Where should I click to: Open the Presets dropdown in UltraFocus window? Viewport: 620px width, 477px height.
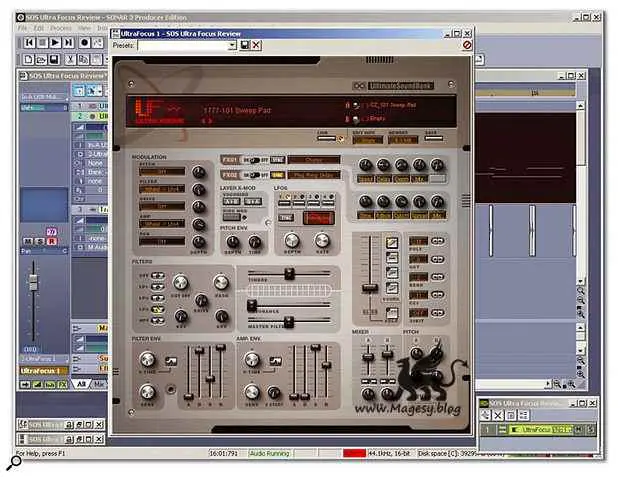(x=232, y=45)
